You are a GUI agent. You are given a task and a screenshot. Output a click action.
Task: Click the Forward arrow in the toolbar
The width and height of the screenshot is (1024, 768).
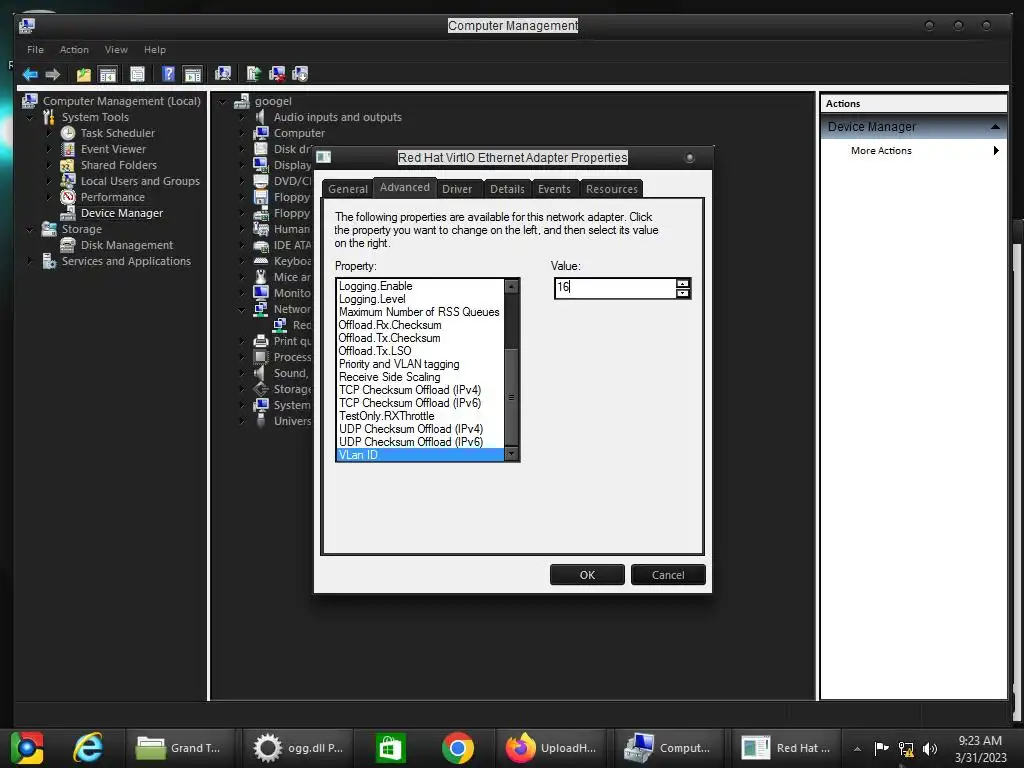(53, 74)
